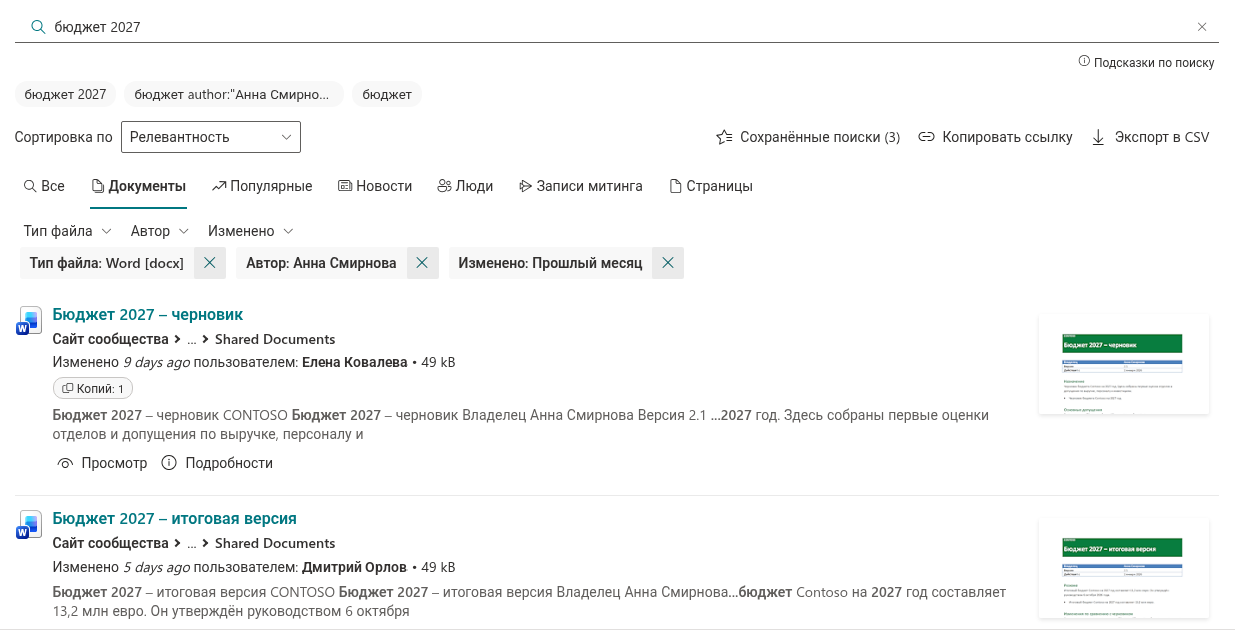
Task: Click Word icon of Бюджет 2027 – черновик
Action: [28, 320]
